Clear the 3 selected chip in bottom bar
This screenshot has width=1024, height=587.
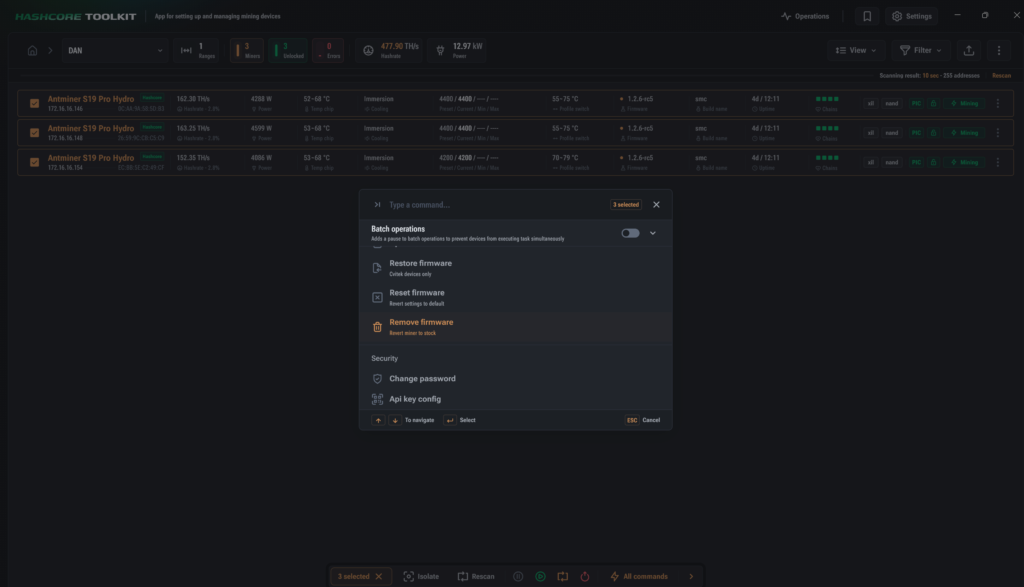[x=379, y=577]
